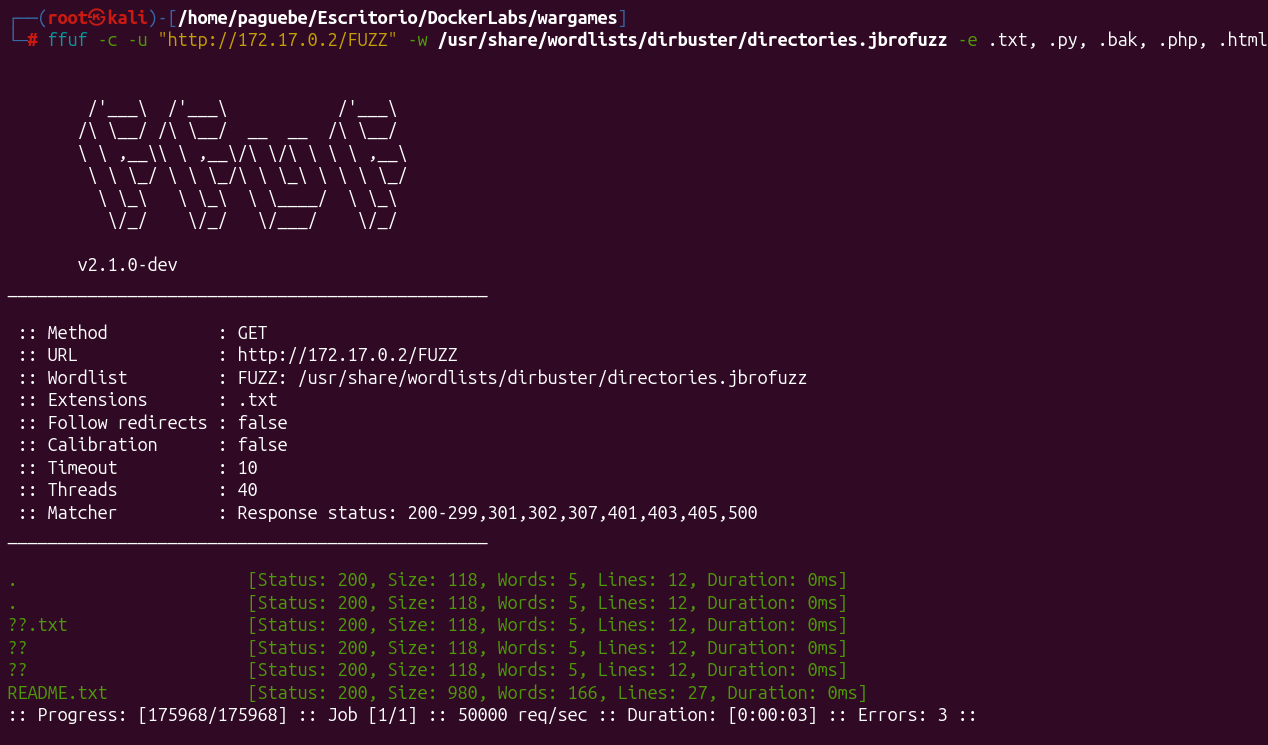Click the Wordlist FUZZ path value
Screen dimensions: 1268x745
(x=522, y=378)
